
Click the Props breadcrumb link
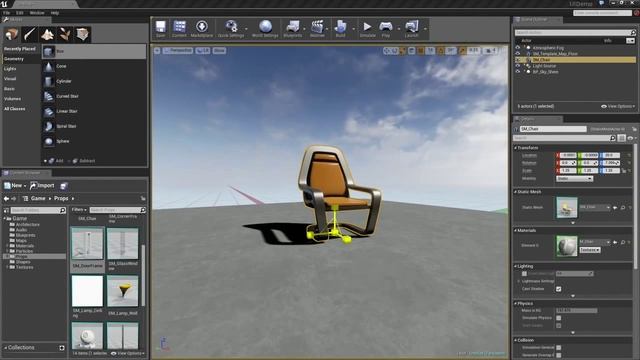pyautogui.click(x=61, y=198)
